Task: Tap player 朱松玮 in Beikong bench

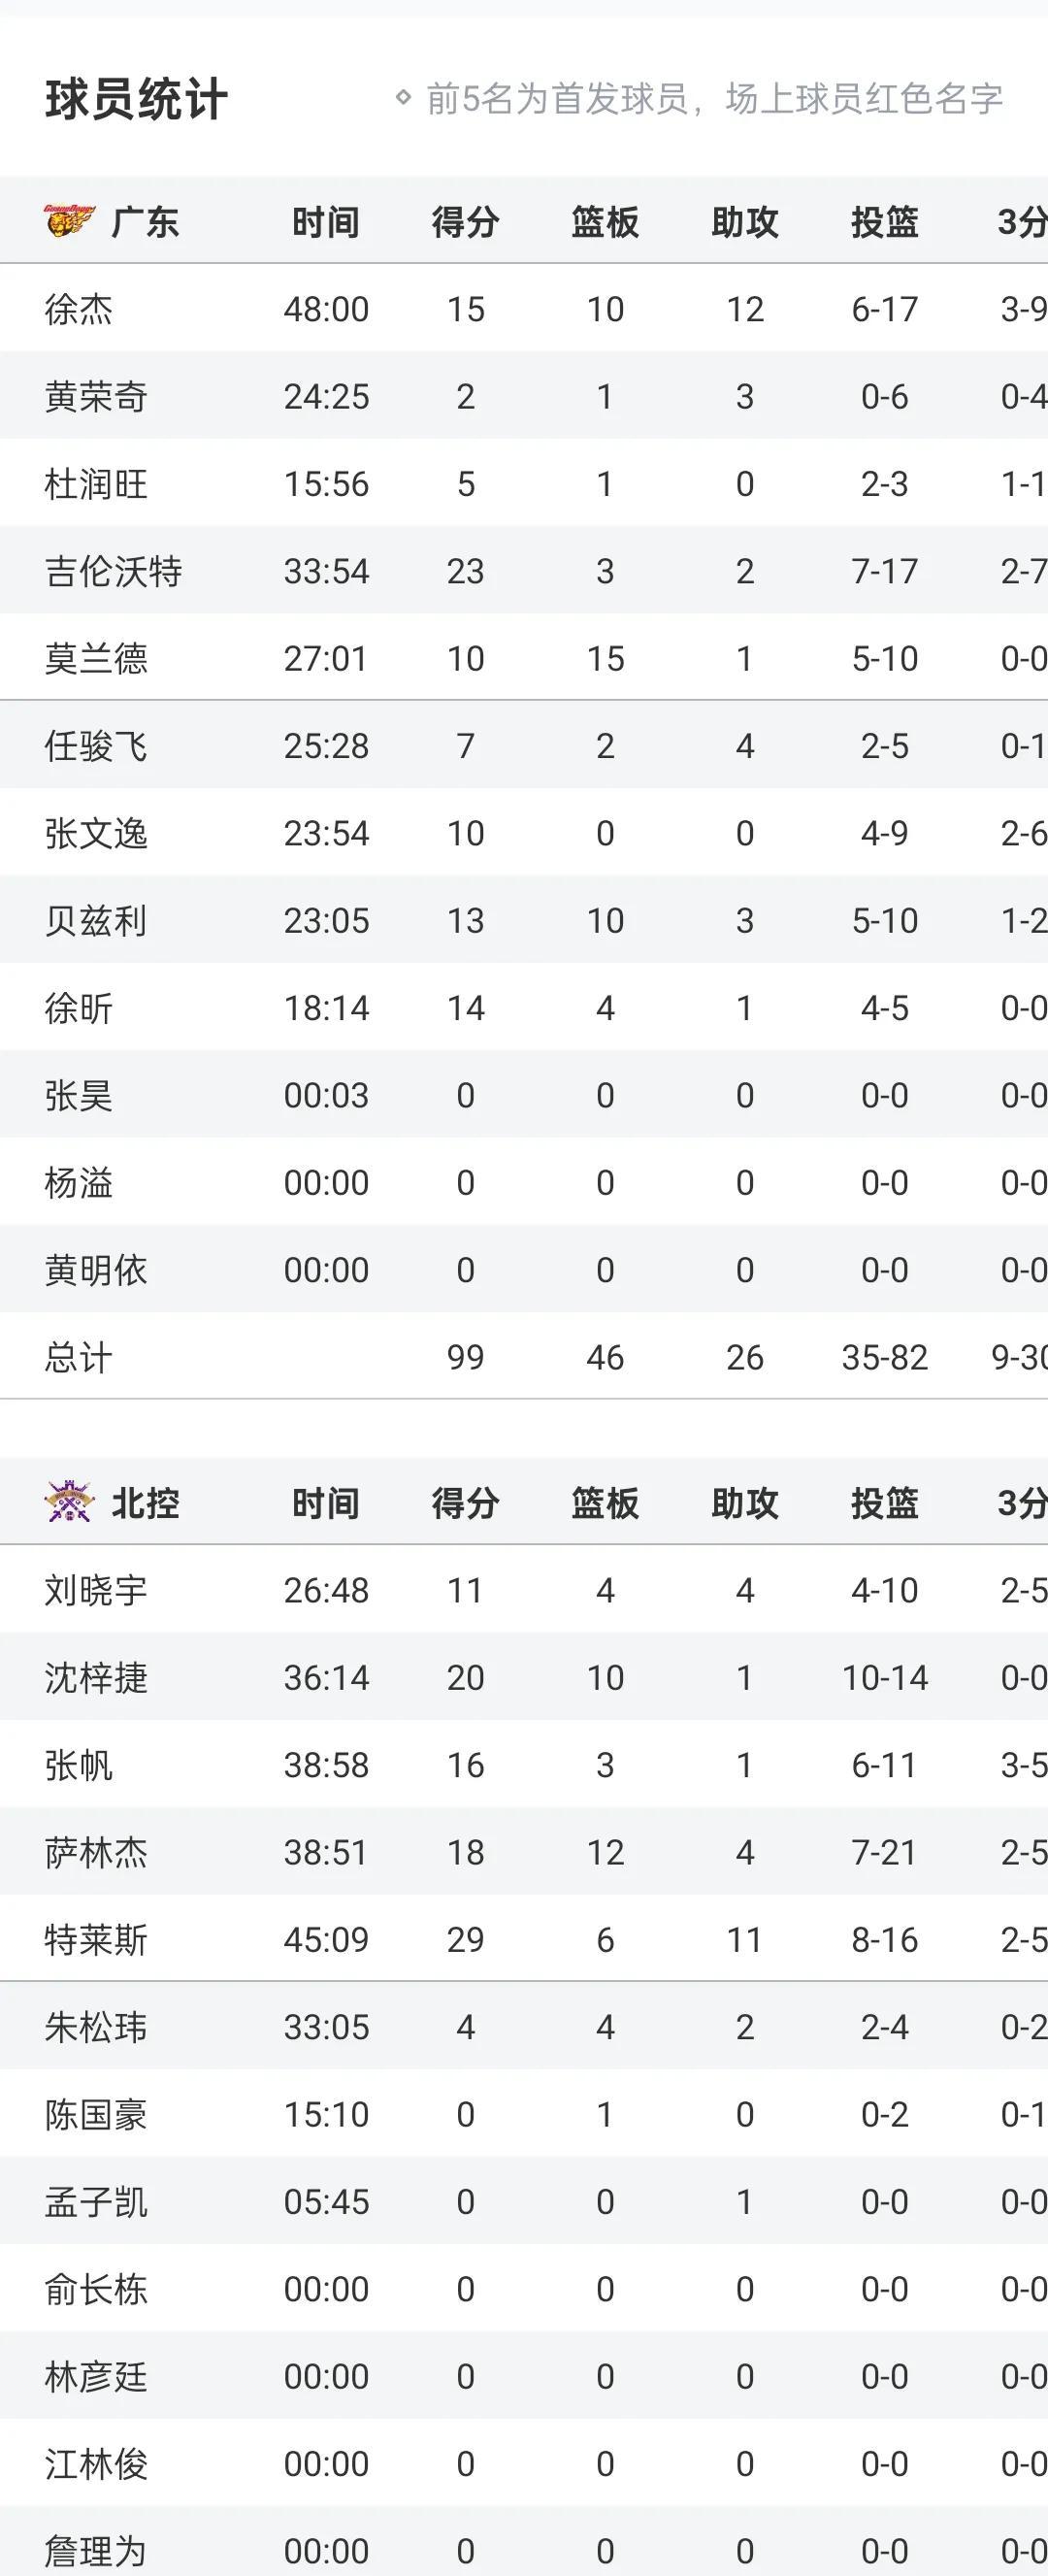Action: 96,2027
